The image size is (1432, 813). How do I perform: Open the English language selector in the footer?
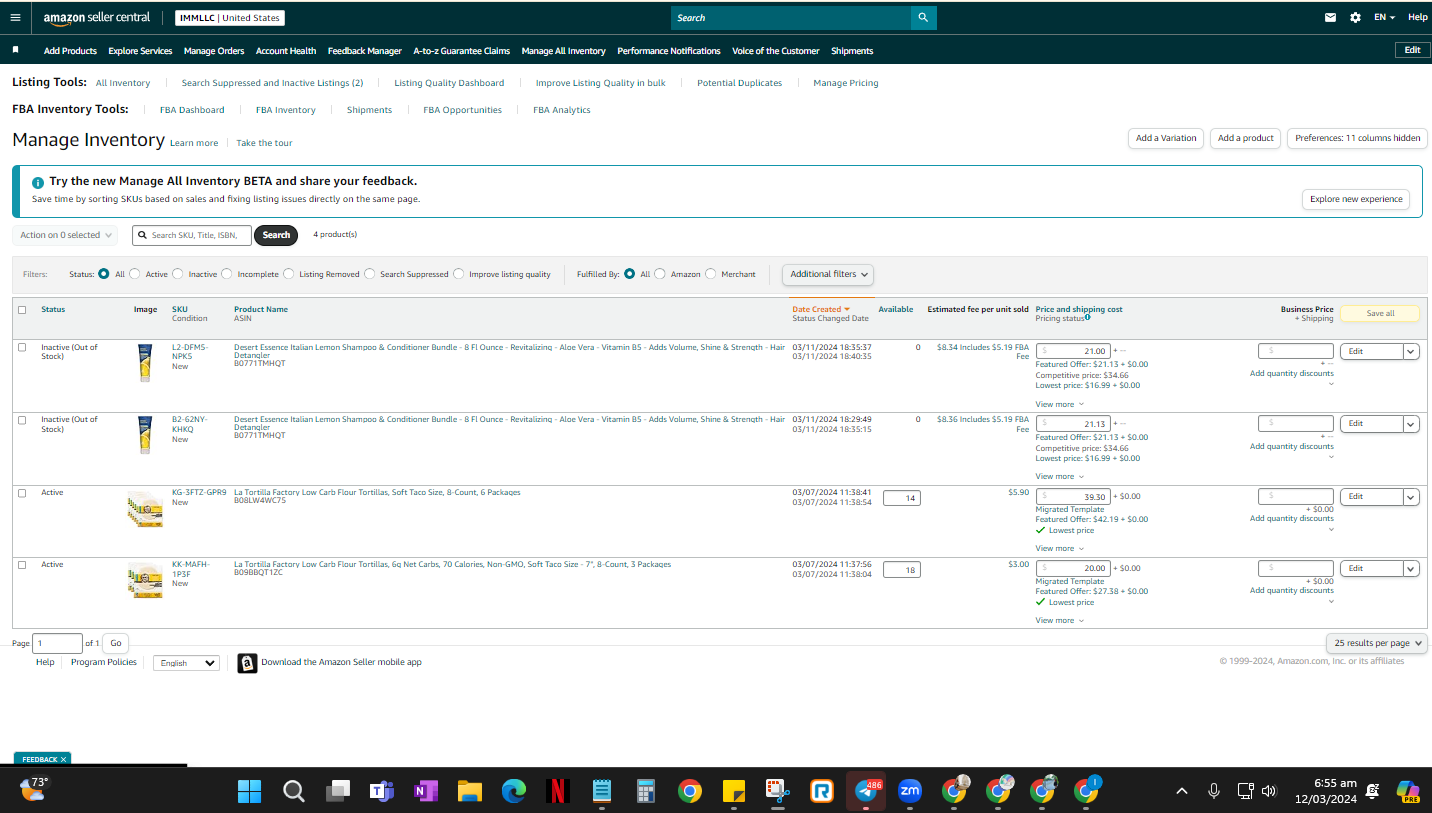click(186, 663)
